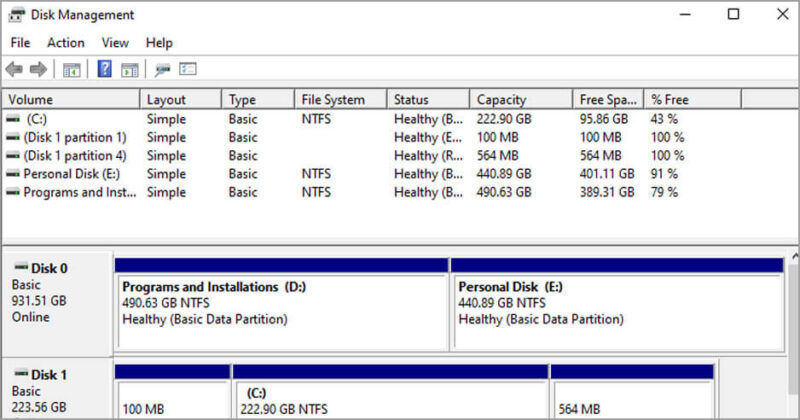Select Personal Disk (E:) volume row
Screen dimensions: 800x420
coord(72,174)
